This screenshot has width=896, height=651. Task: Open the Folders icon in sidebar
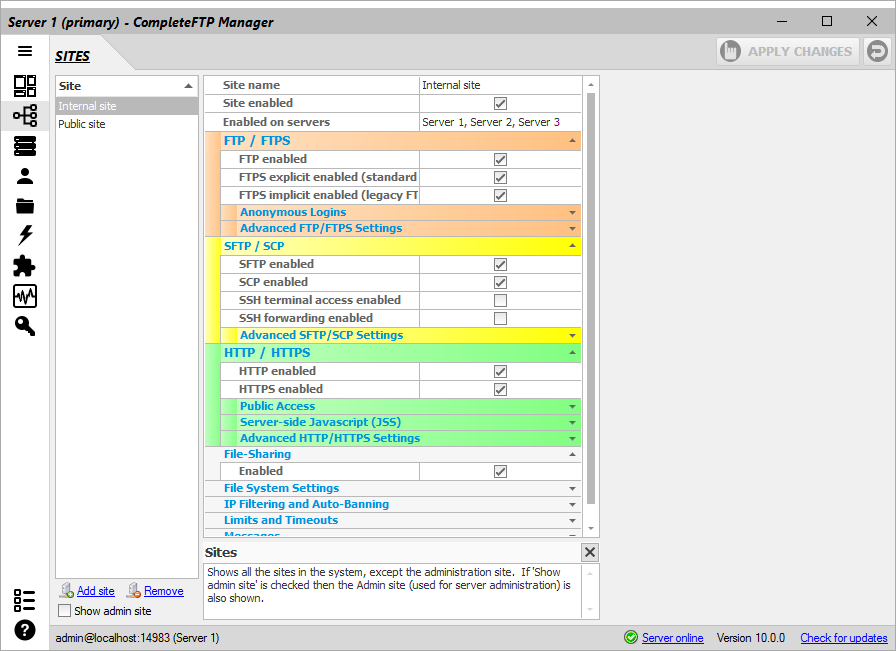tap(25, 206)
